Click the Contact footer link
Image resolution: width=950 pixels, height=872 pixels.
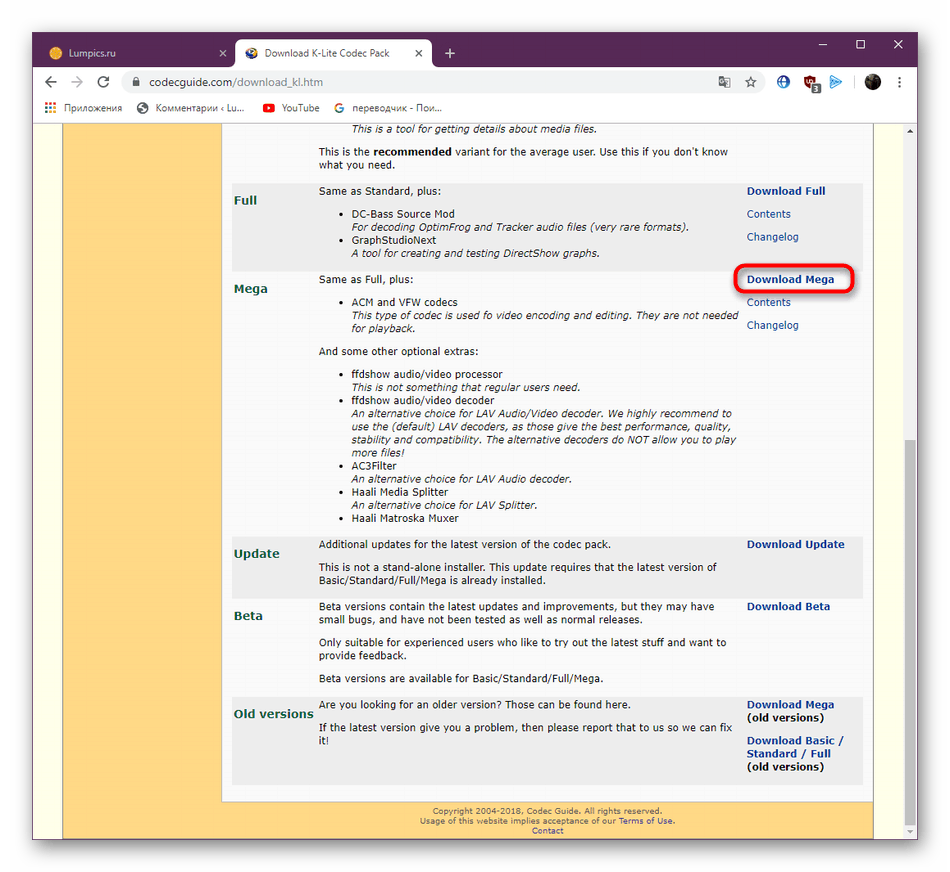tap(548, 831)
